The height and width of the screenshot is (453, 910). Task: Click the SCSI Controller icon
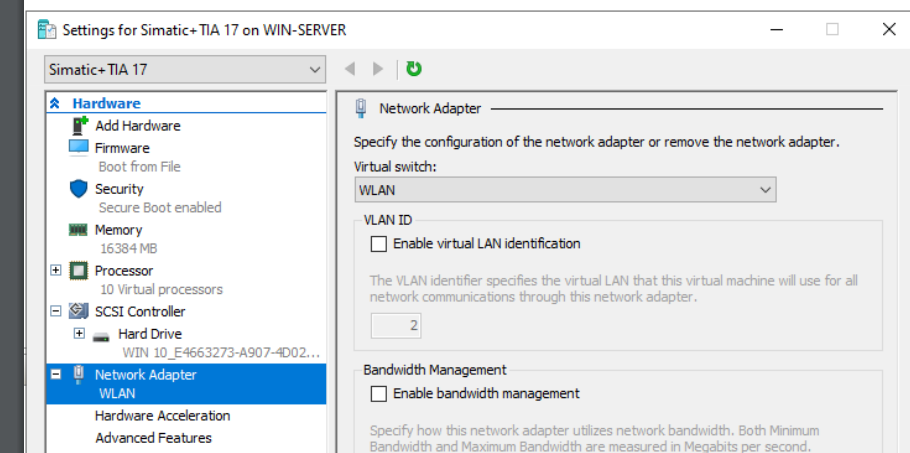pyautogui.click(x=79, y=312)
